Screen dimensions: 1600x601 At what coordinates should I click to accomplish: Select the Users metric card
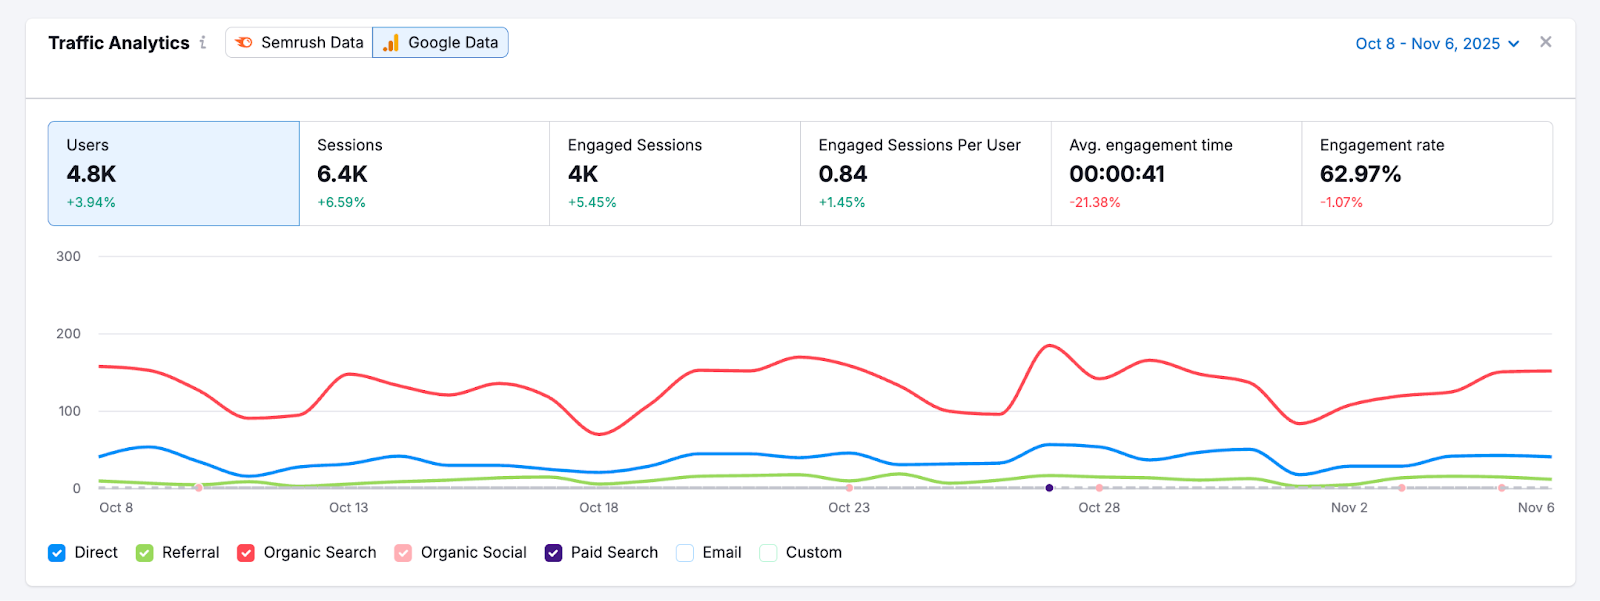pos(174,173)
